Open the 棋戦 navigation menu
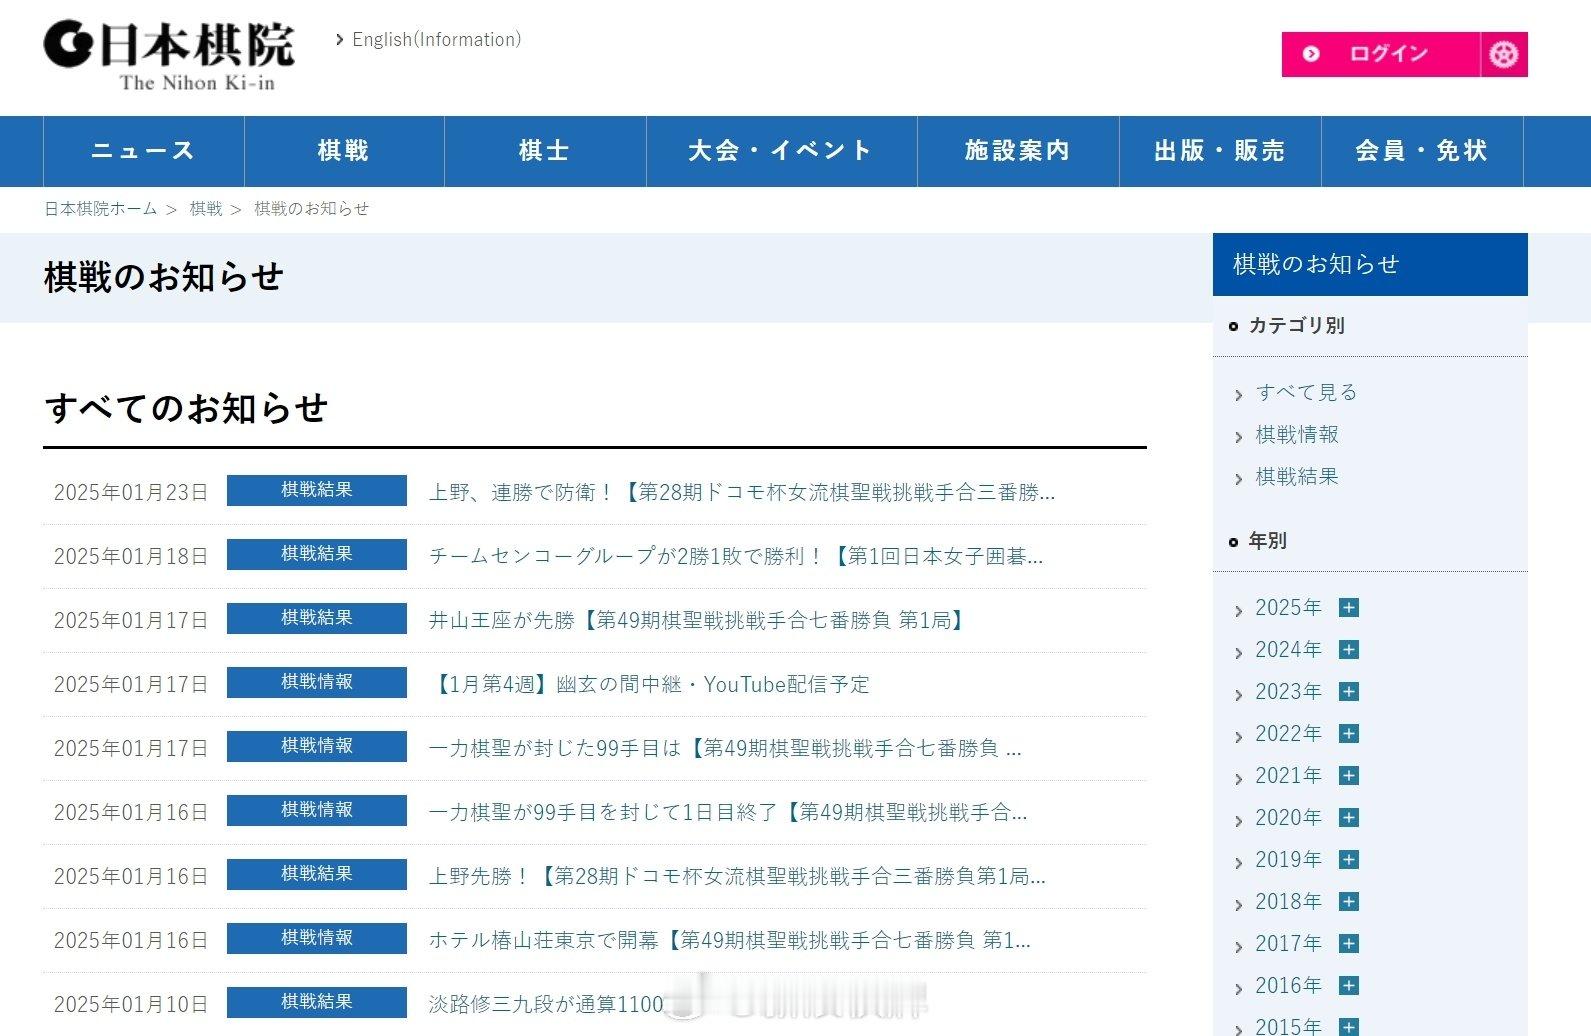The height and width of the screenshot is (1036, 1591). [344, 151]
